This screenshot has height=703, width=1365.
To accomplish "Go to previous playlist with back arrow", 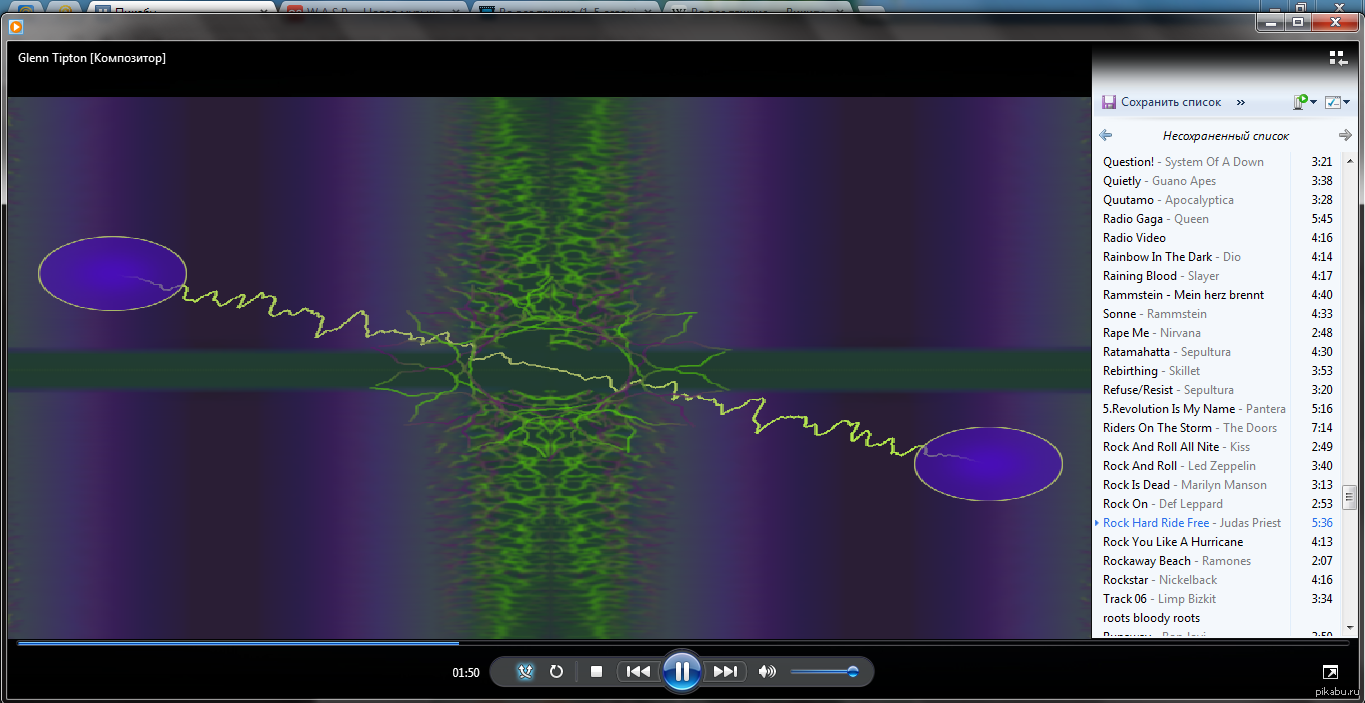I will (1105, 135).
